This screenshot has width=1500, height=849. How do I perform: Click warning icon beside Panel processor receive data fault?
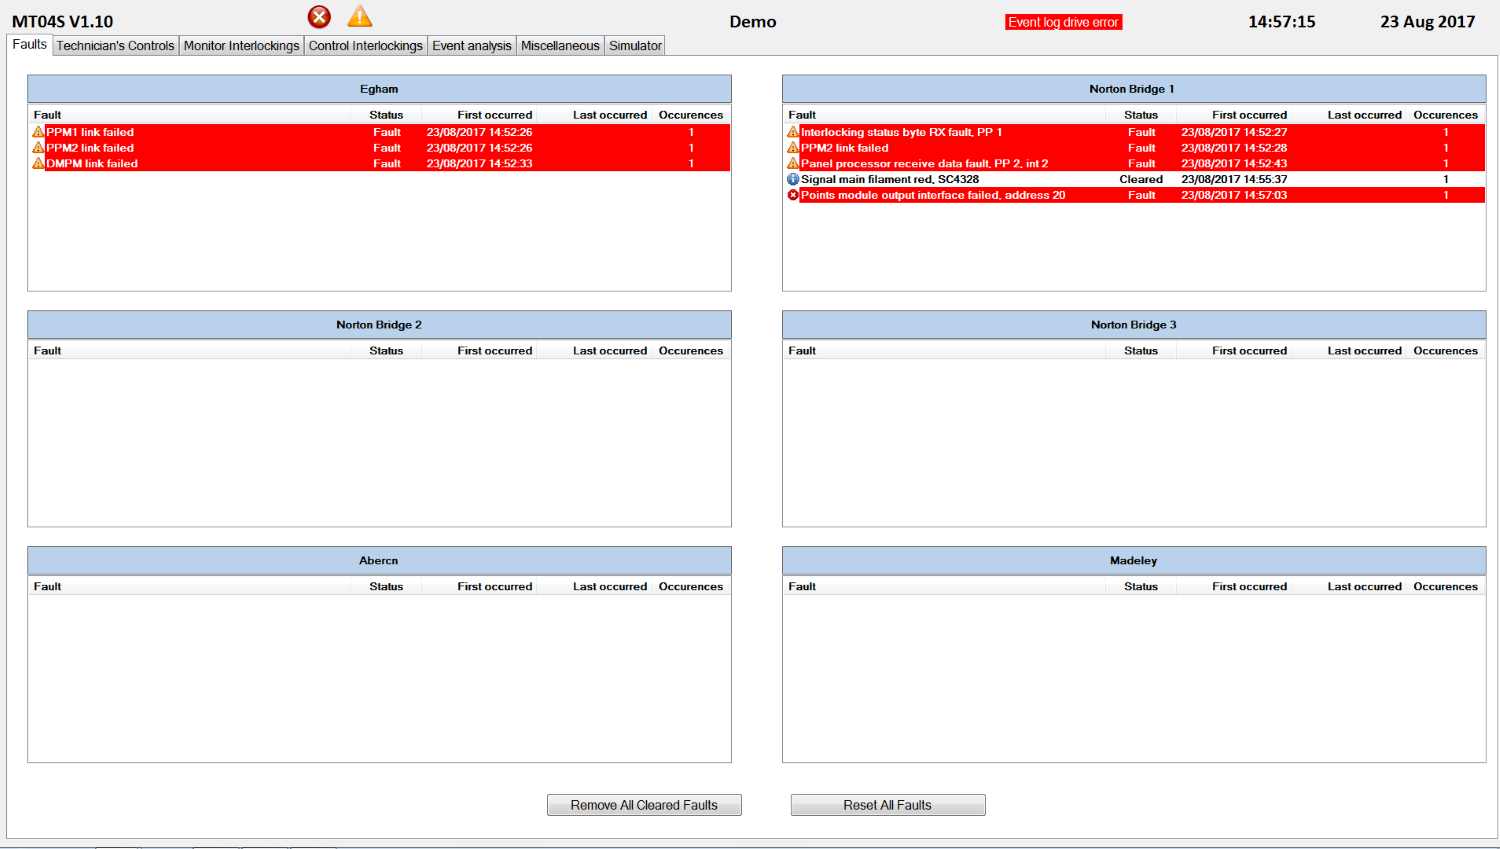point(793,164)
